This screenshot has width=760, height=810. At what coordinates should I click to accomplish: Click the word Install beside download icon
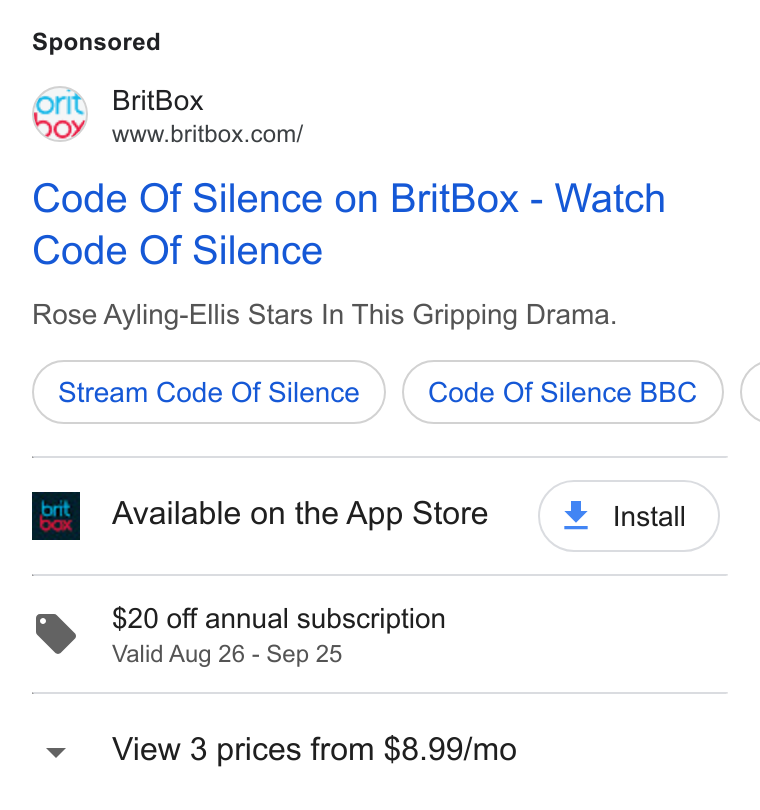tap(649, 516)
